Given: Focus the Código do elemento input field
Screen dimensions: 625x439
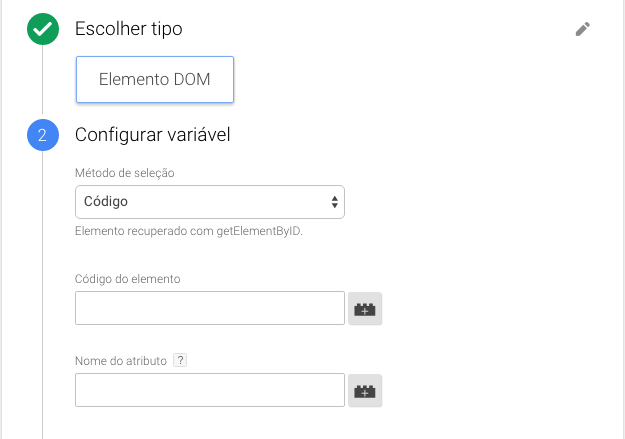Looking at the screenshot, I should coord(210,309).
